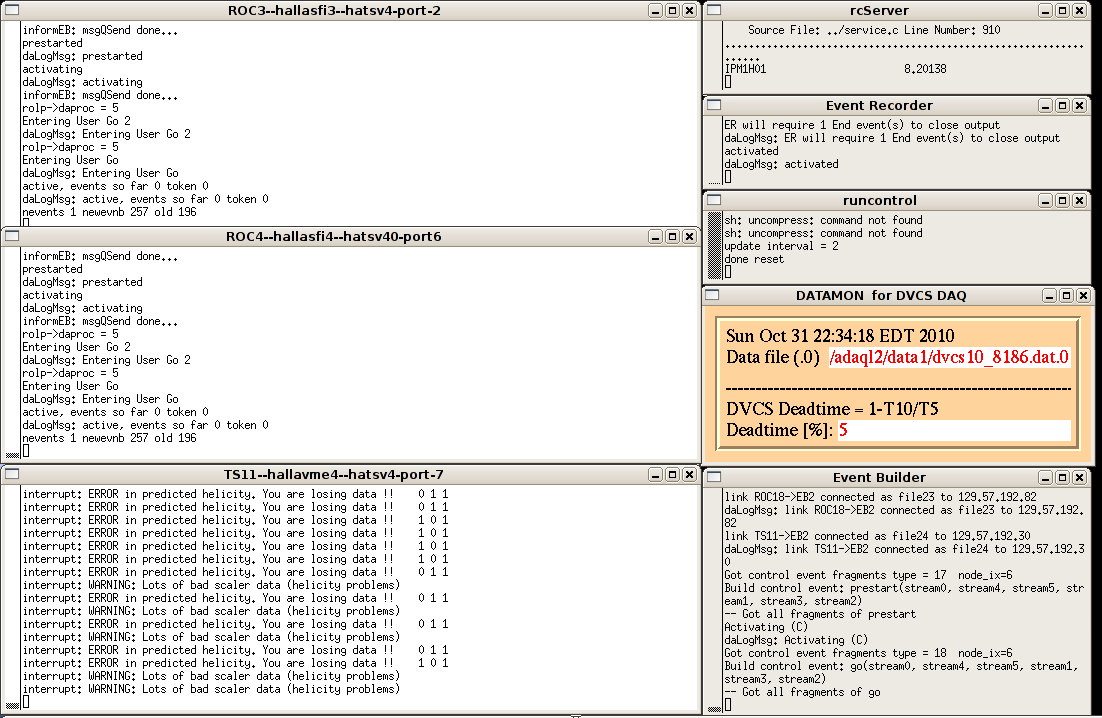The width and height of the screenshot is (1102, 718).
Task: Select the Event Recorder window title
Action: tap(879, 105)
